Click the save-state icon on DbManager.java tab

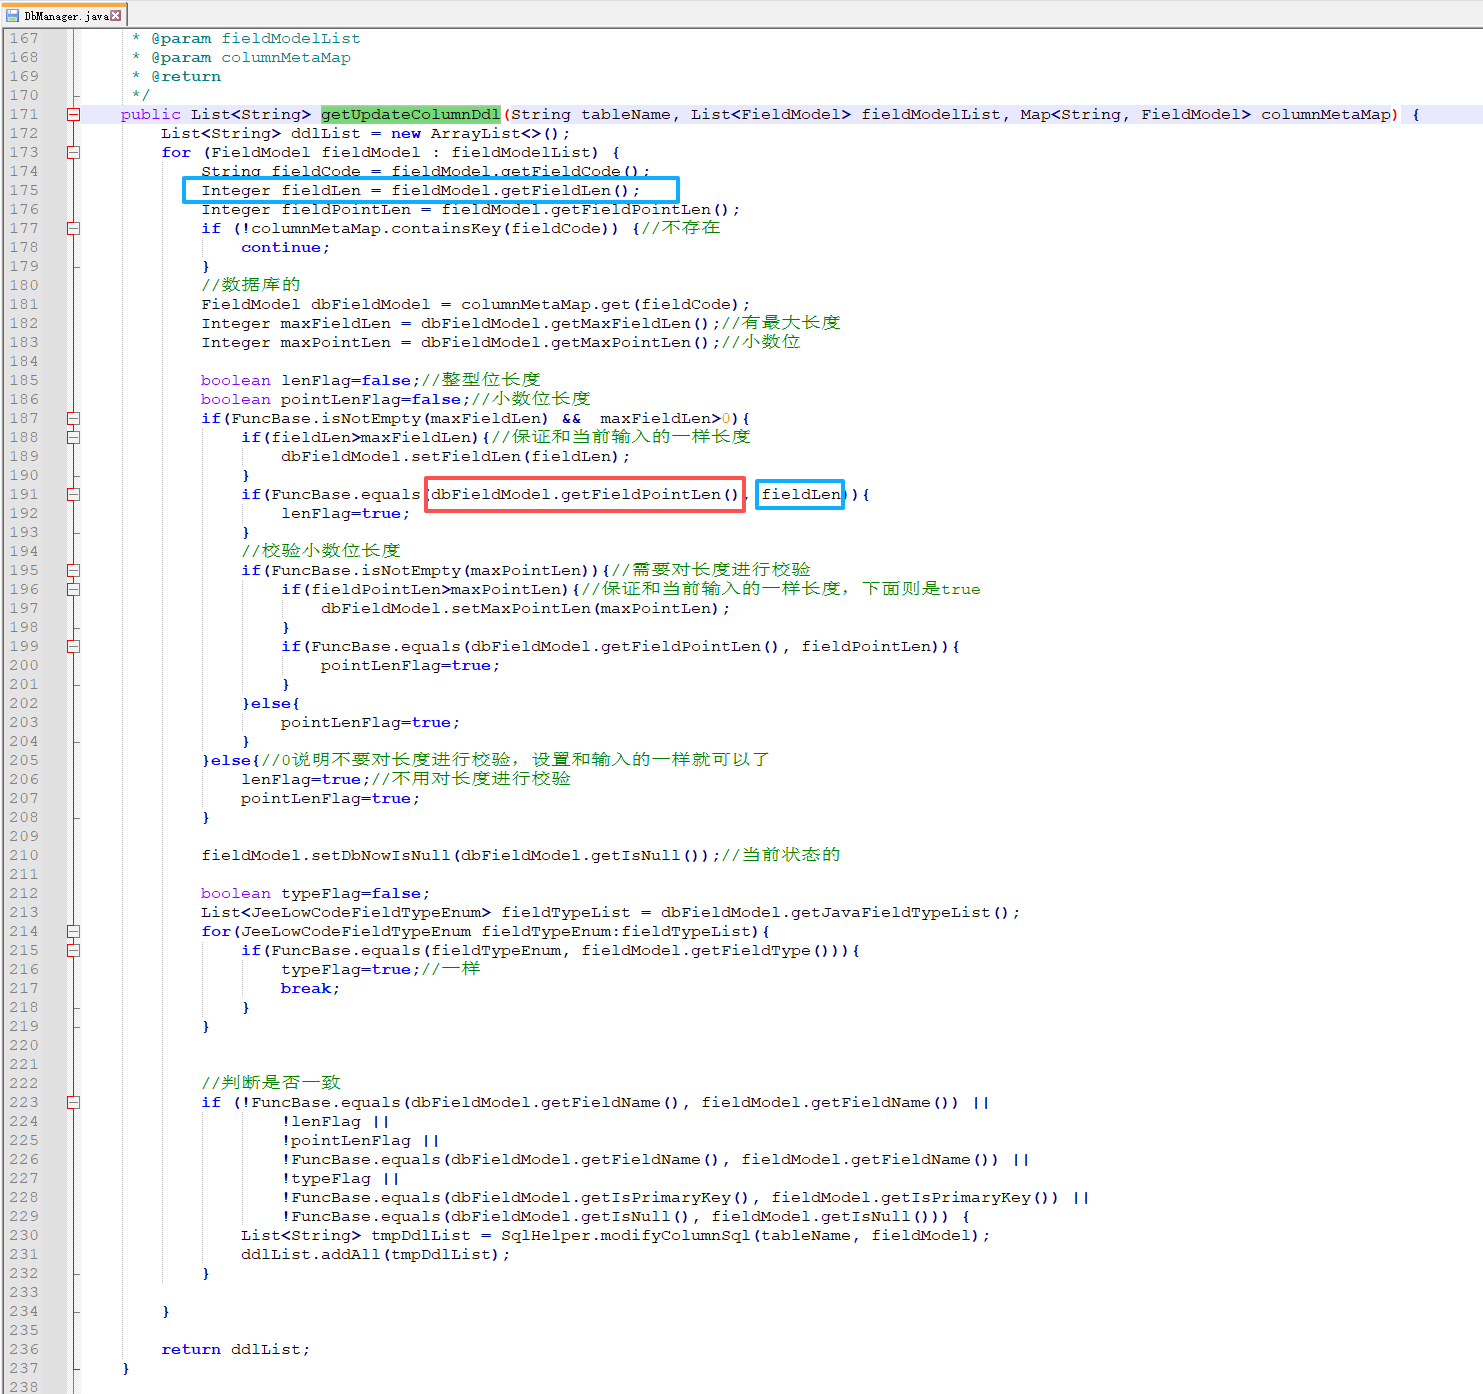point(12,16)
